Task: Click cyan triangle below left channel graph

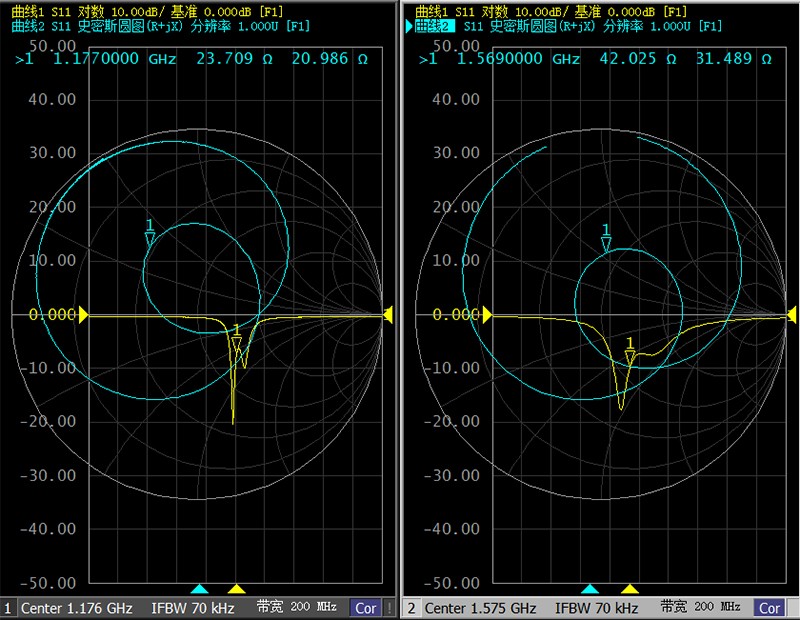Action: 199,589
